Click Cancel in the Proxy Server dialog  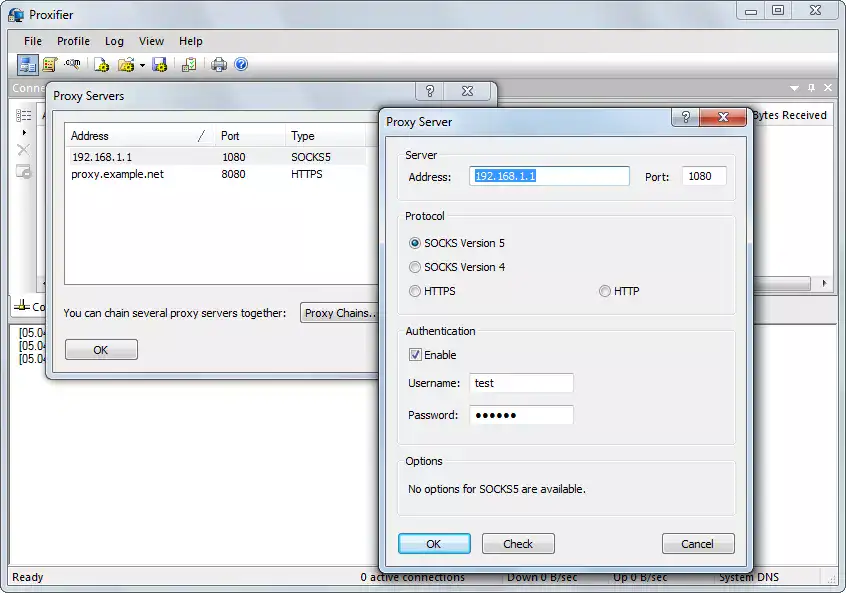pyautogui.click(x=697, y=544)
